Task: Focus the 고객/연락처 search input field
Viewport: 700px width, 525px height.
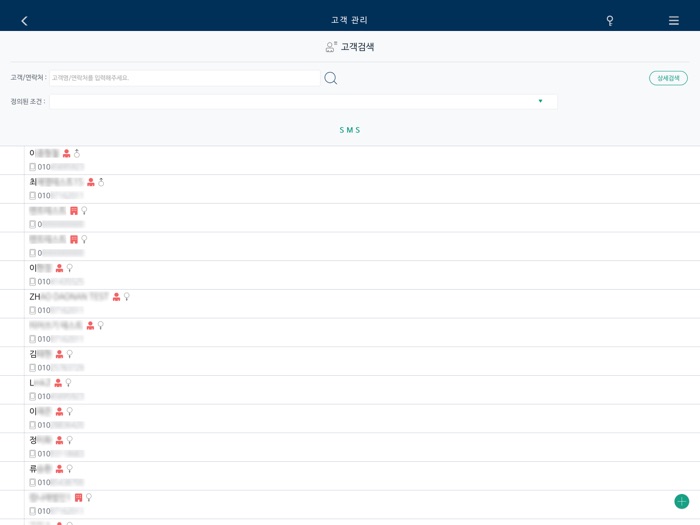Action: point(185,78)
